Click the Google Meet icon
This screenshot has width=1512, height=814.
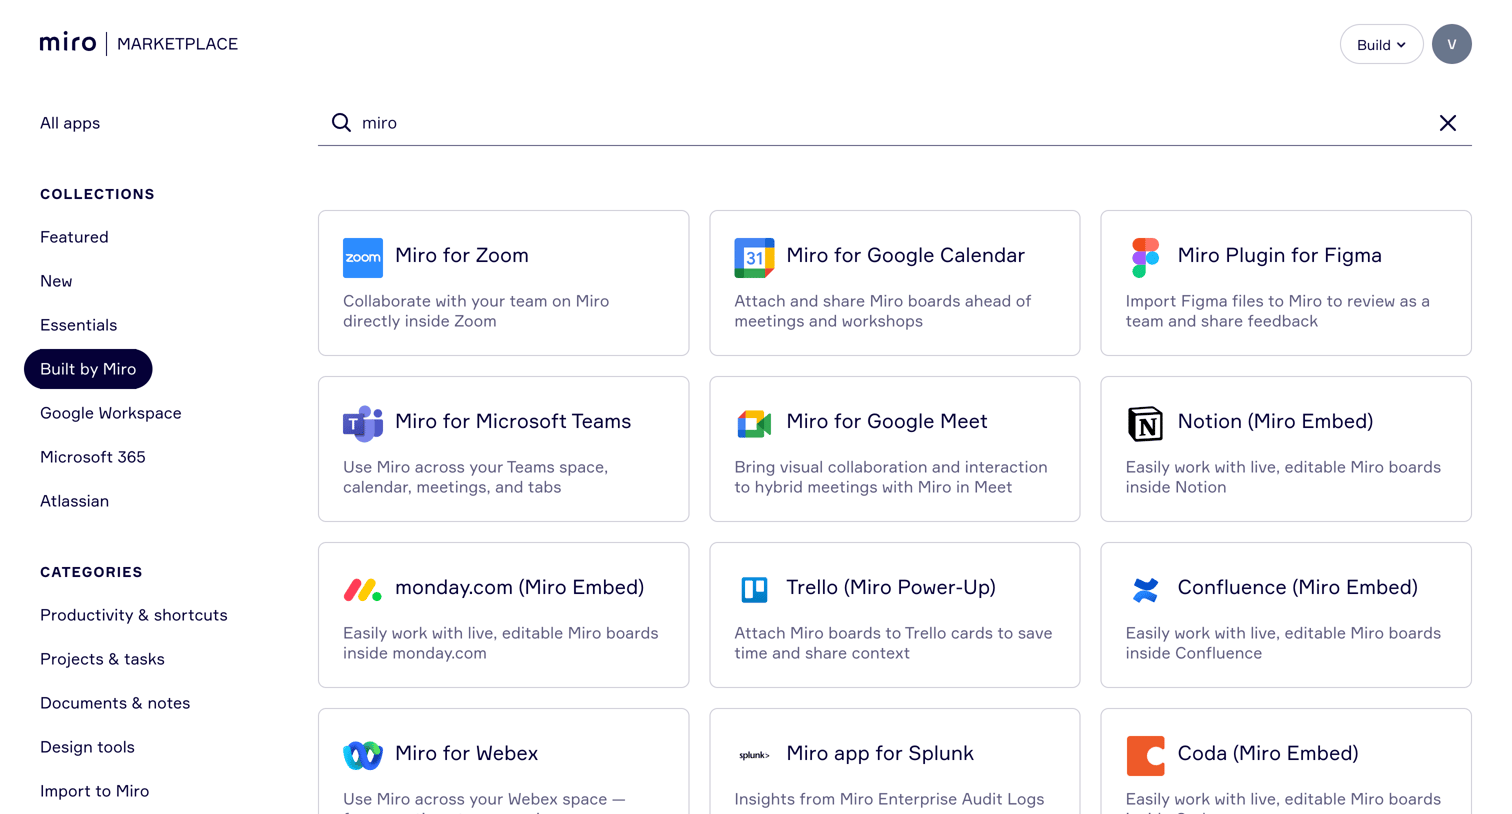click(x=754, y=424)
